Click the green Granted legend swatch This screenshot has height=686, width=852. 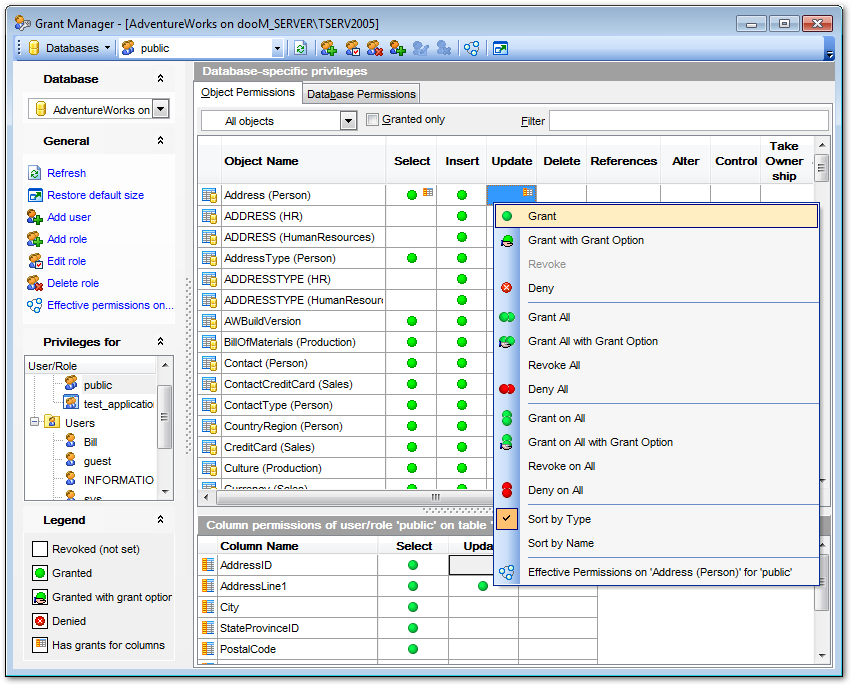coord(40,573)
